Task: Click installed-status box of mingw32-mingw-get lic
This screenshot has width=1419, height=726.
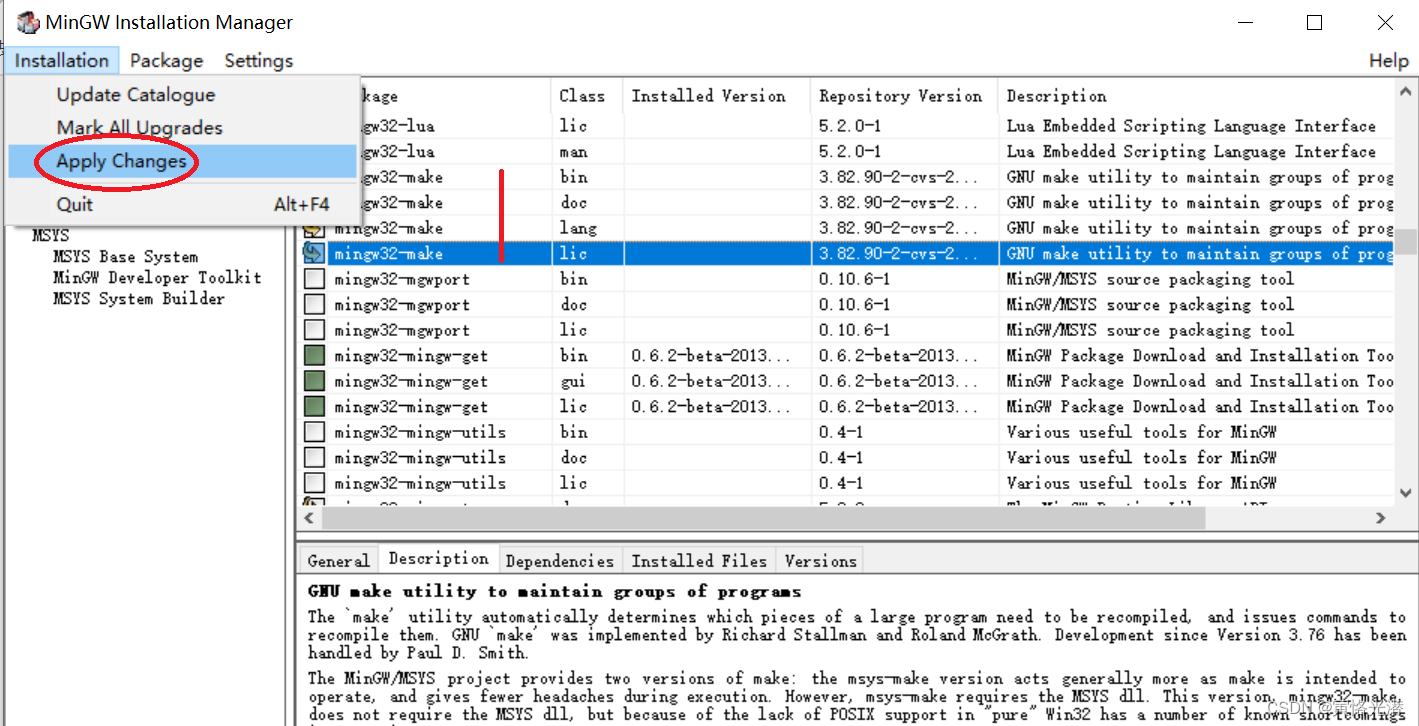Action: click(x=314, y=407)
